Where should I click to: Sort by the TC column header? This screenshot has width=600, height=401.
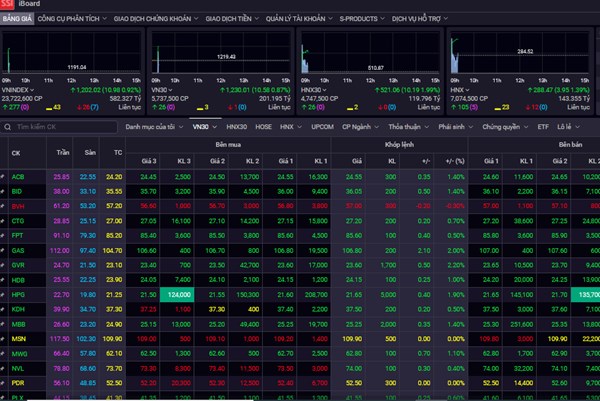click(118, 153)
